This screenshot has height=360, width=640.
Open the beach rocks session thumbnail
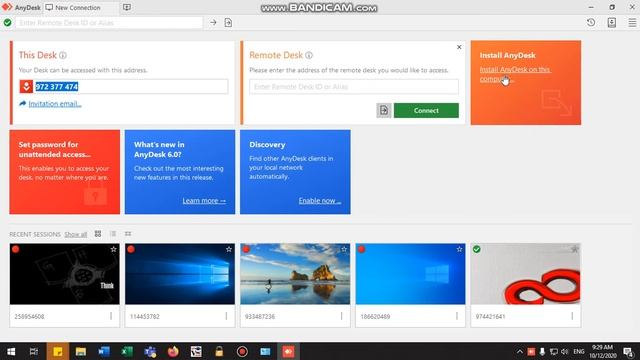(295, 274)
